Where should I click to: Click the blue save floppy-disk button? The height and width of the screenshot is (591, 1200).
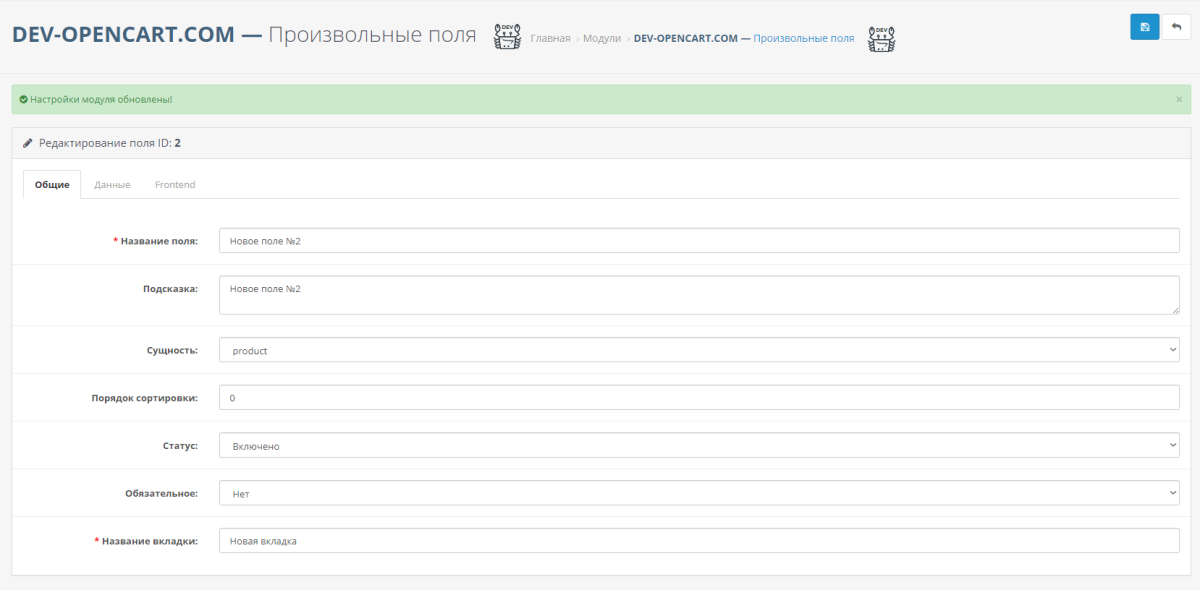point(1145,27)
